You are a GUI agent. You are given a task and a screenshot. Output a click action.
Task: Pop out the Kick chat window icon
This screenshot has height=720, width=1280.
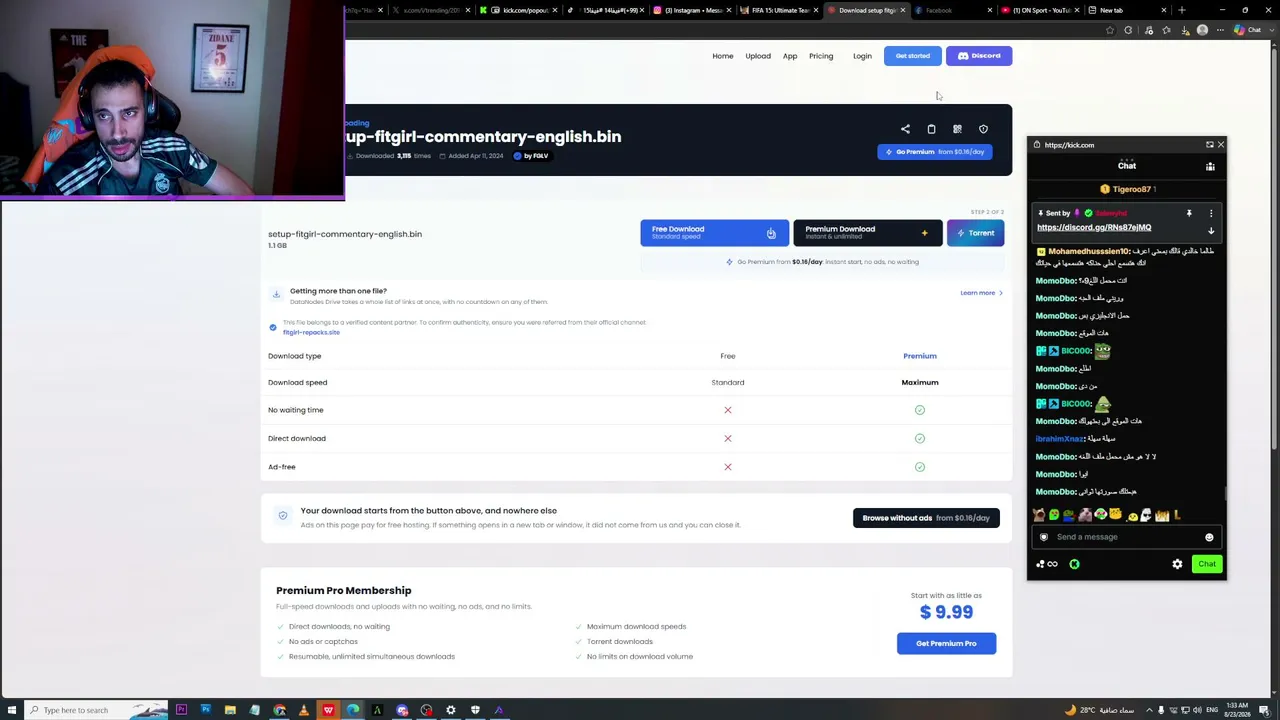pos(1209,145)
